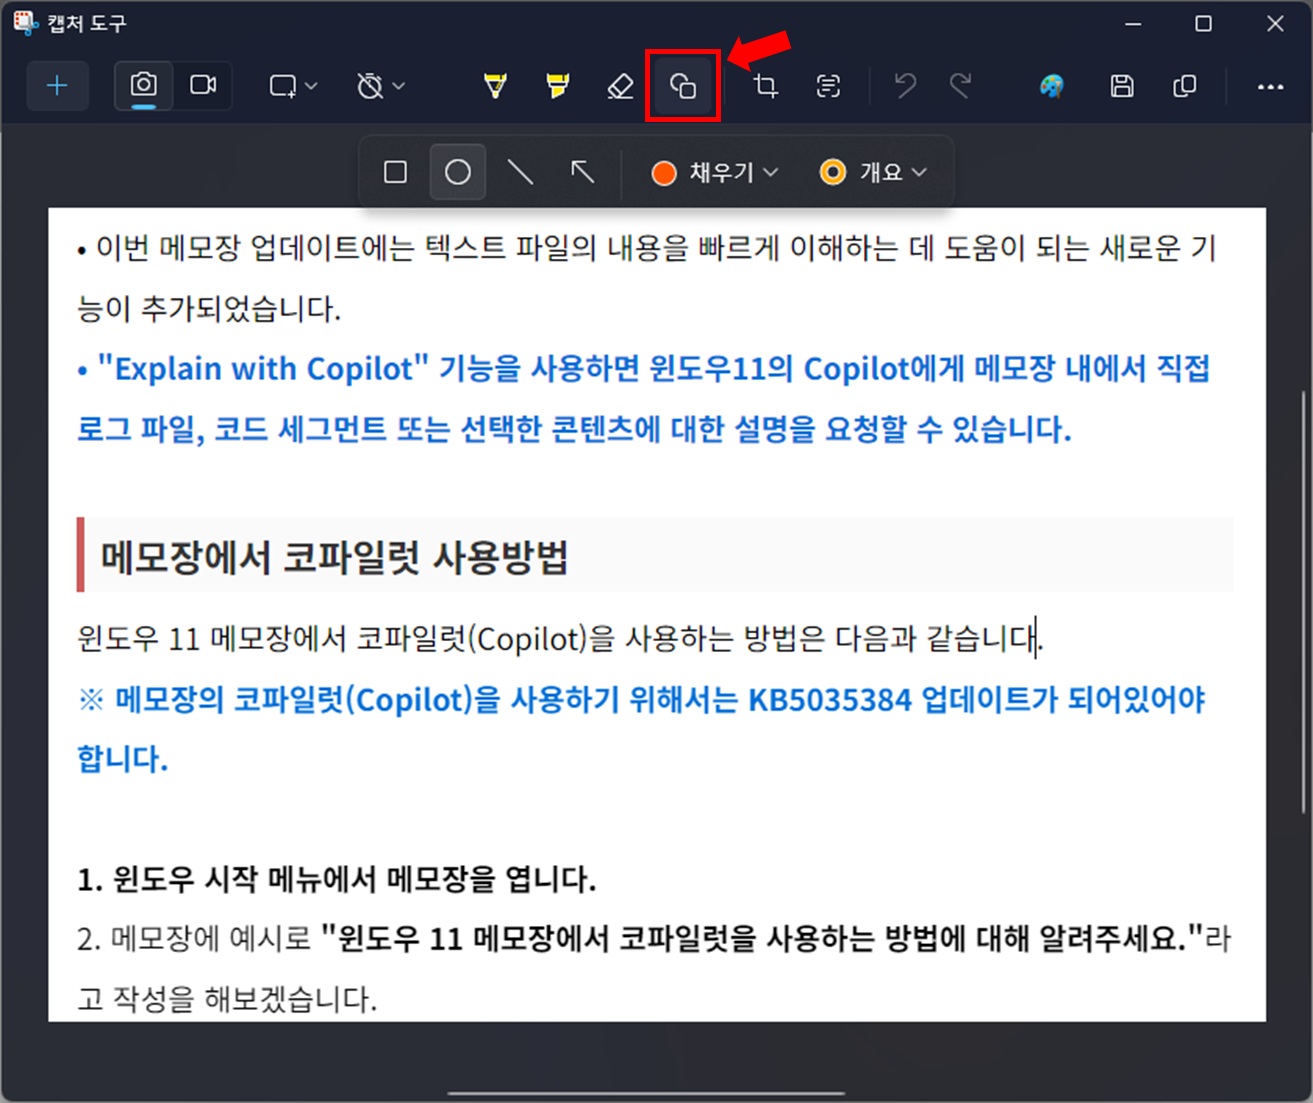
Task: Click the text KB5035384
Action: coord(830,699)
